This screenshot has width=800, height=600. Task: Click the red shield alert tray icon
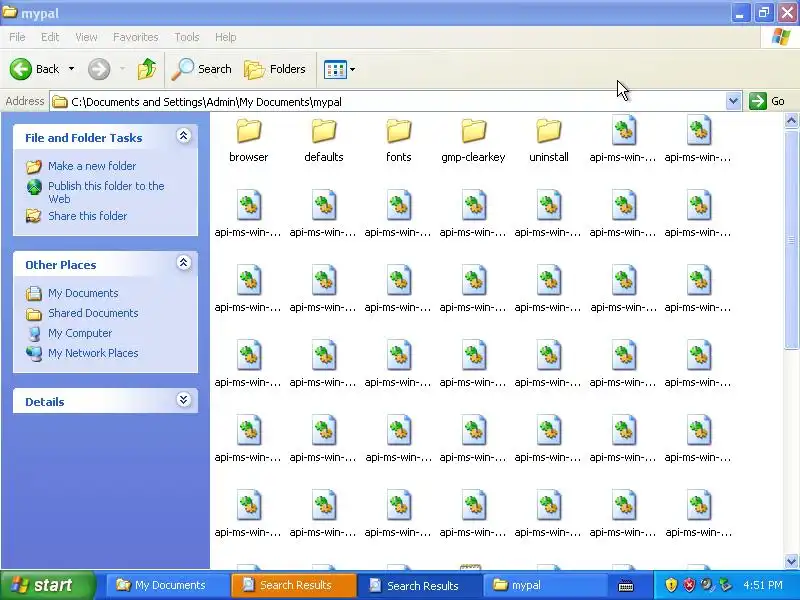(x=689, y=585)
